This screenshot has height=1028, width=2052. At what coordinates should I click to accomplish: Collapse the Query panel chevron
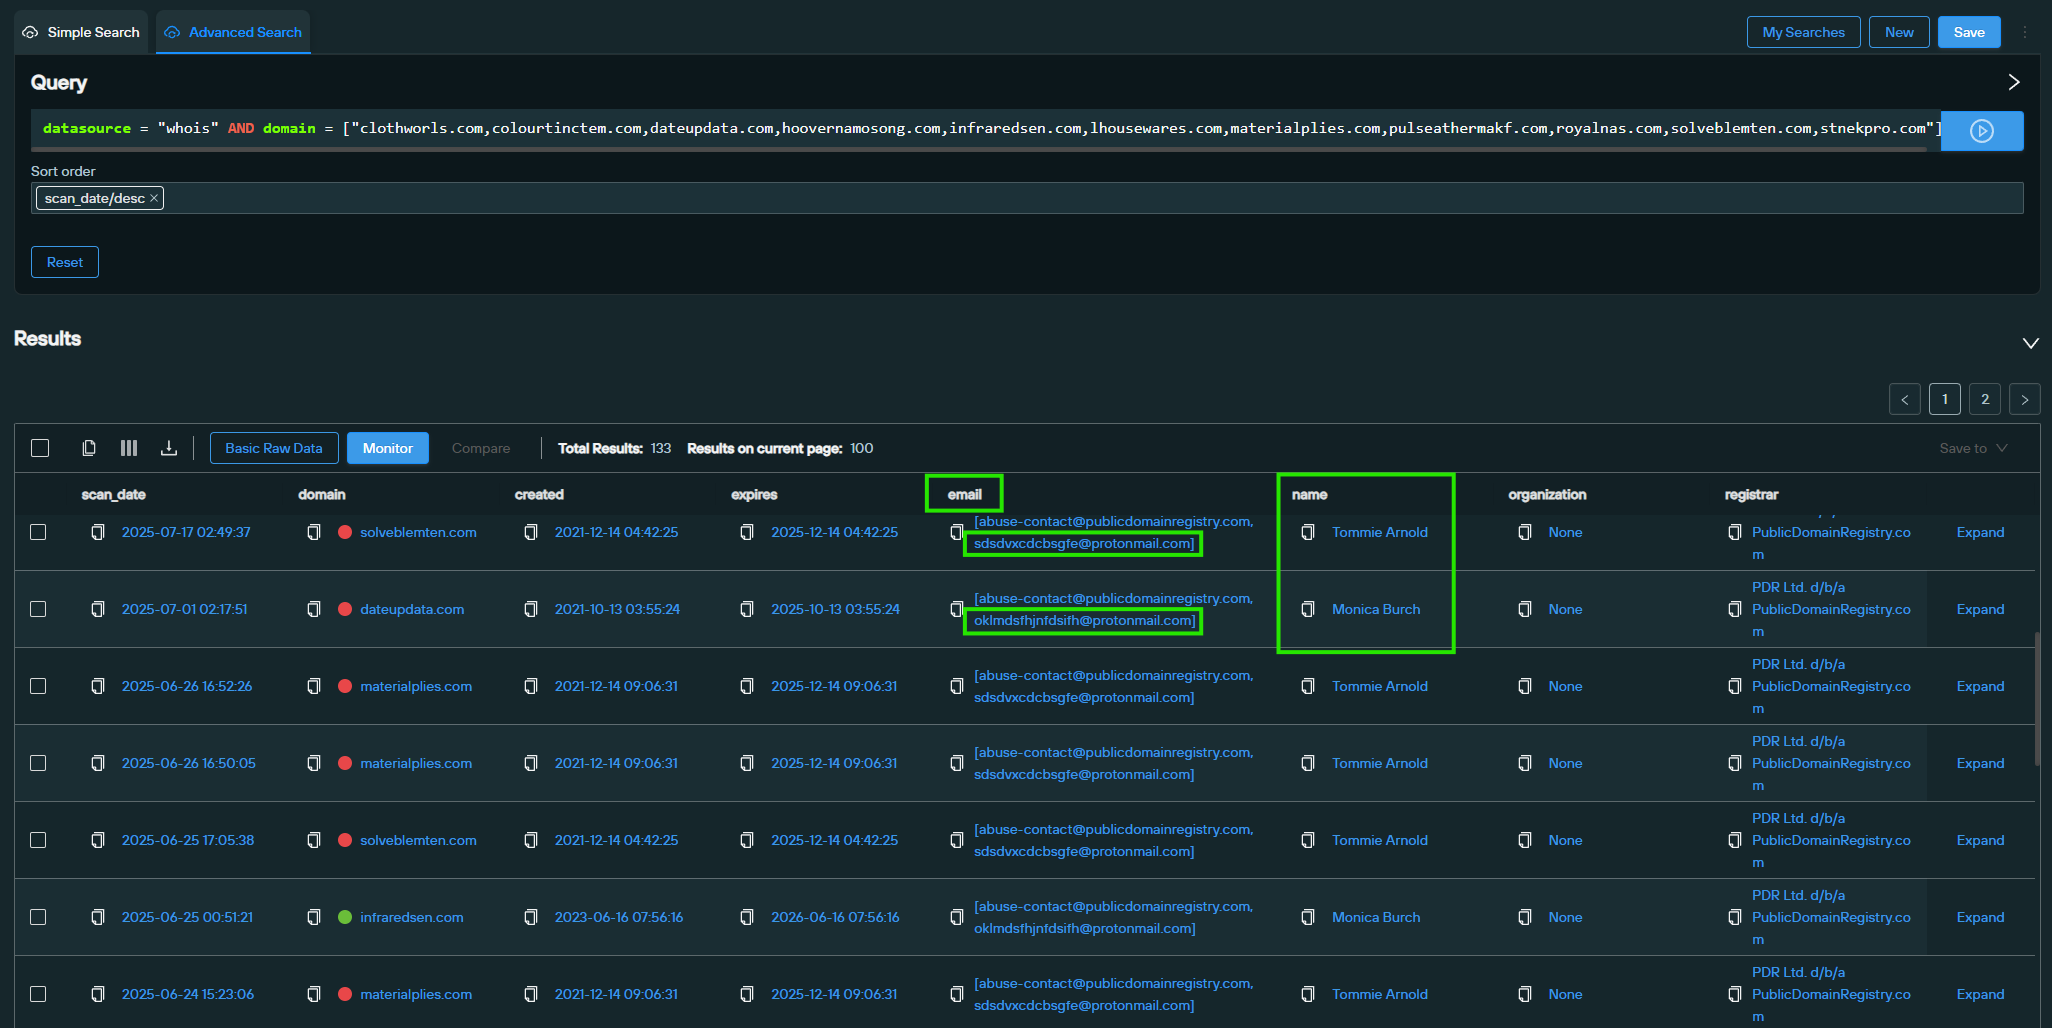click(2014, 82)
